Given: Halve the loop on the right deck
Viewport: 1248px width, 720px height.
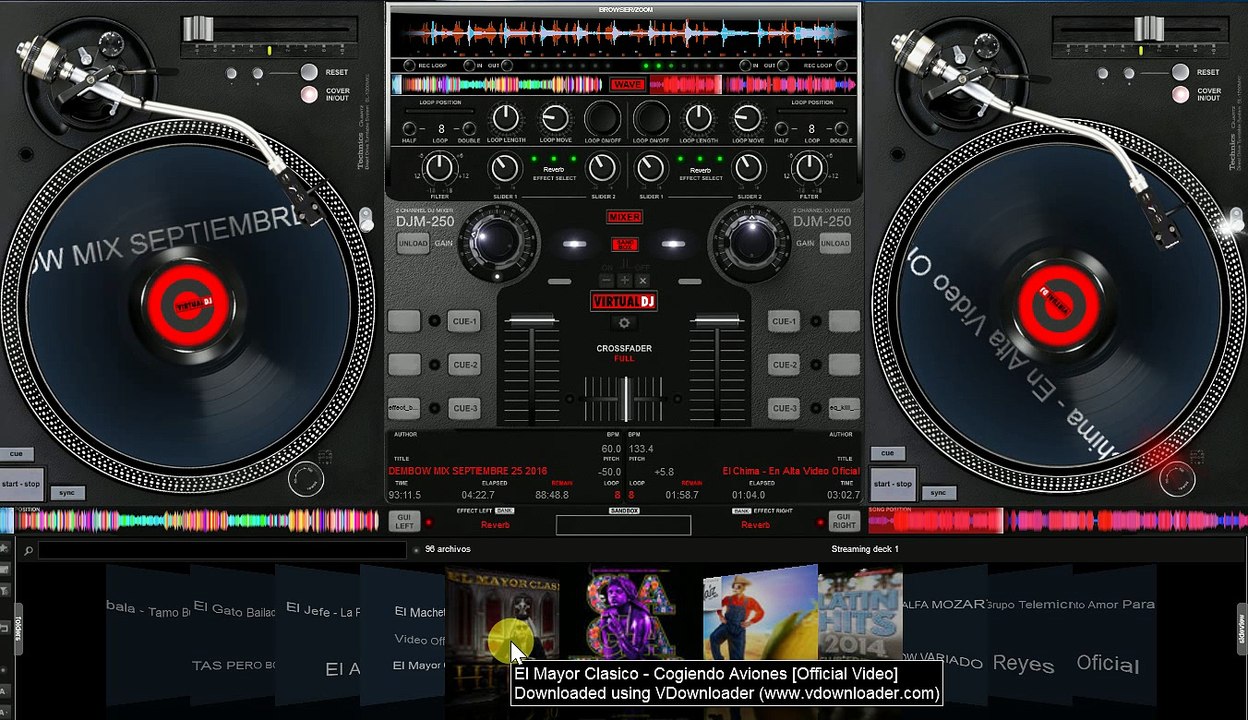Looking at the screenshot, I should pyautogui.click(x=781, y=129).
